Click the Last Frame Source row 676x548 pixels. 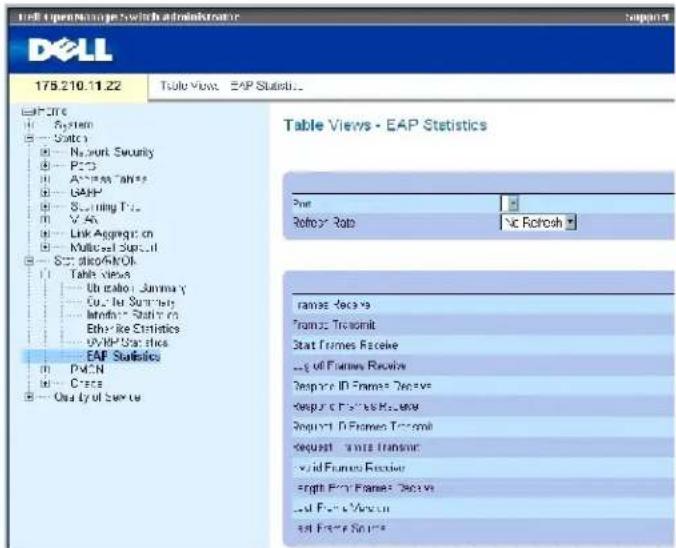coord(482,529)
